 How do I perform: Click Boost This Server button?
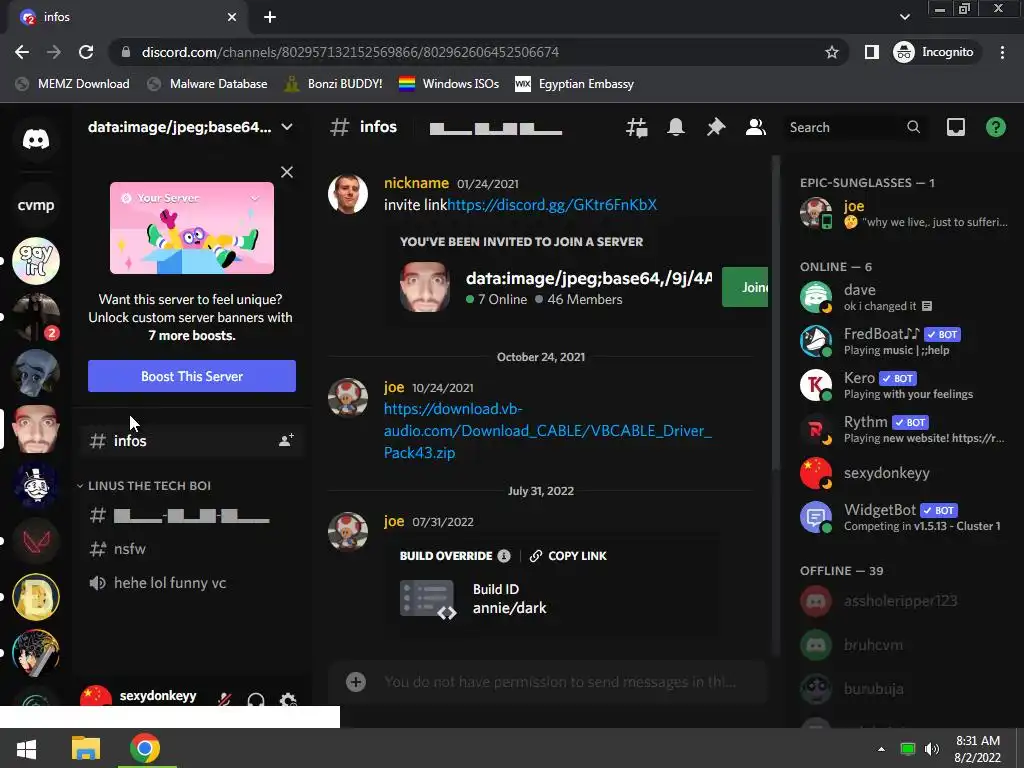click(x=192, y=376)
